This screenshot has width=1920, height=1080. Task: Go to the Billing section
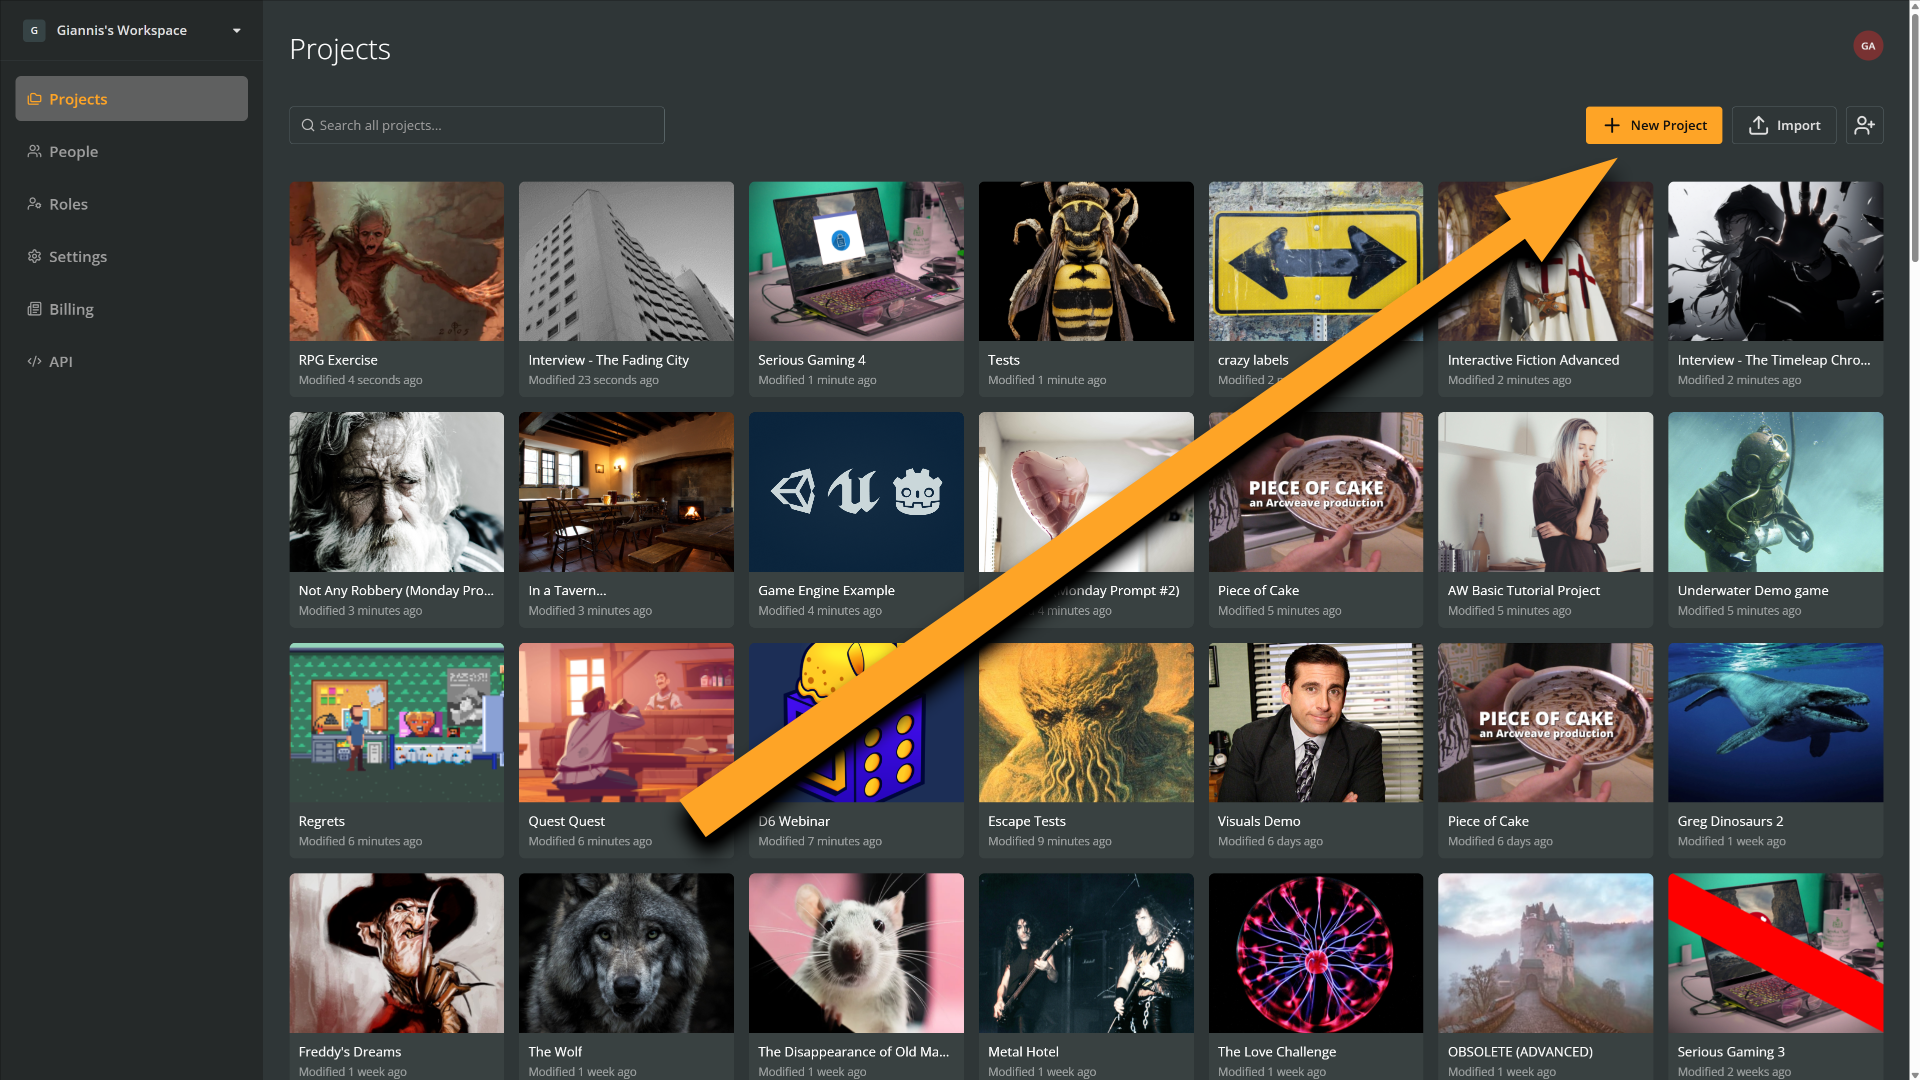[x=71, y=309]
